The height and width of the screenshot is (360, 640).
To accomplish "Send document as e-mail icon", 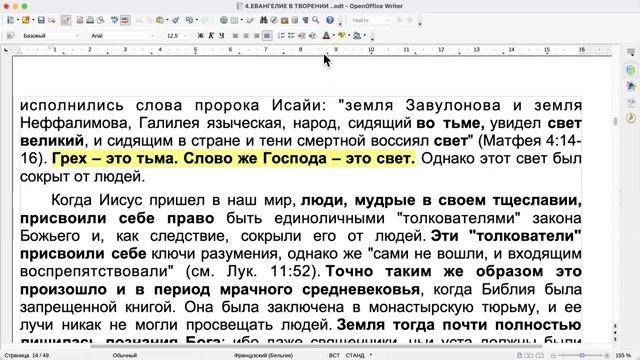I will [52, 20].
